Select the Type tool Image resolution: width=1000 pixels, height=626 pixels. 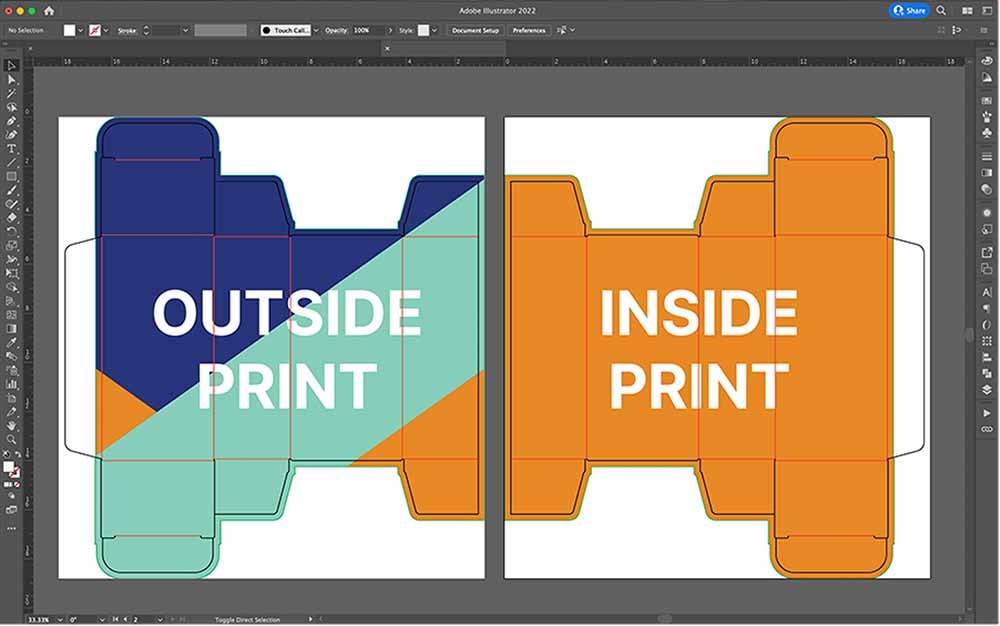11,149
